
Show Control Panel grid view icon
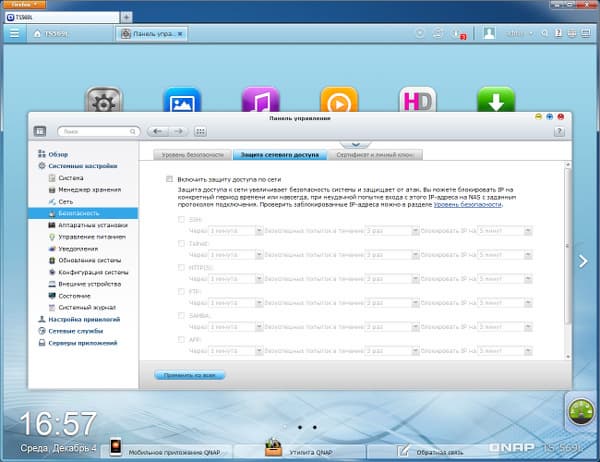(x=200, y=131)
